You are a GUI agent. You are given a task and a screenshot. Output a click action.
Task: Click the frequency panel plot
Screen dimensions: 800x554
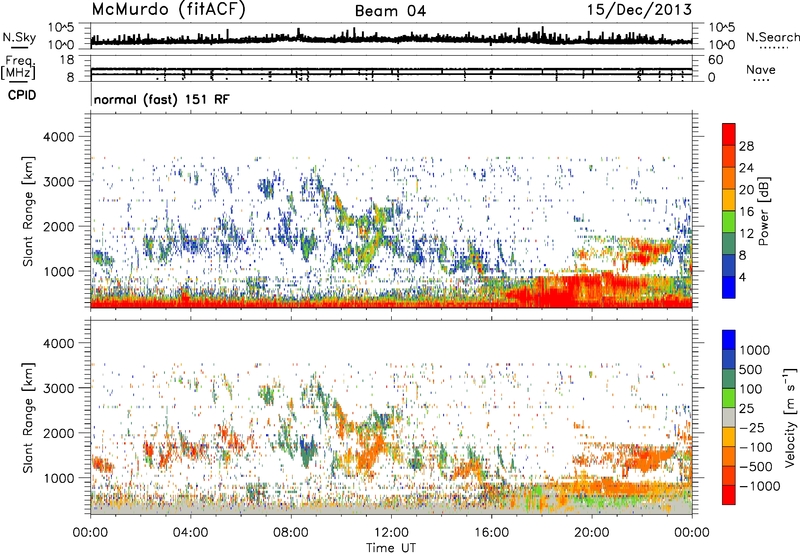click(x=391, y=68)
